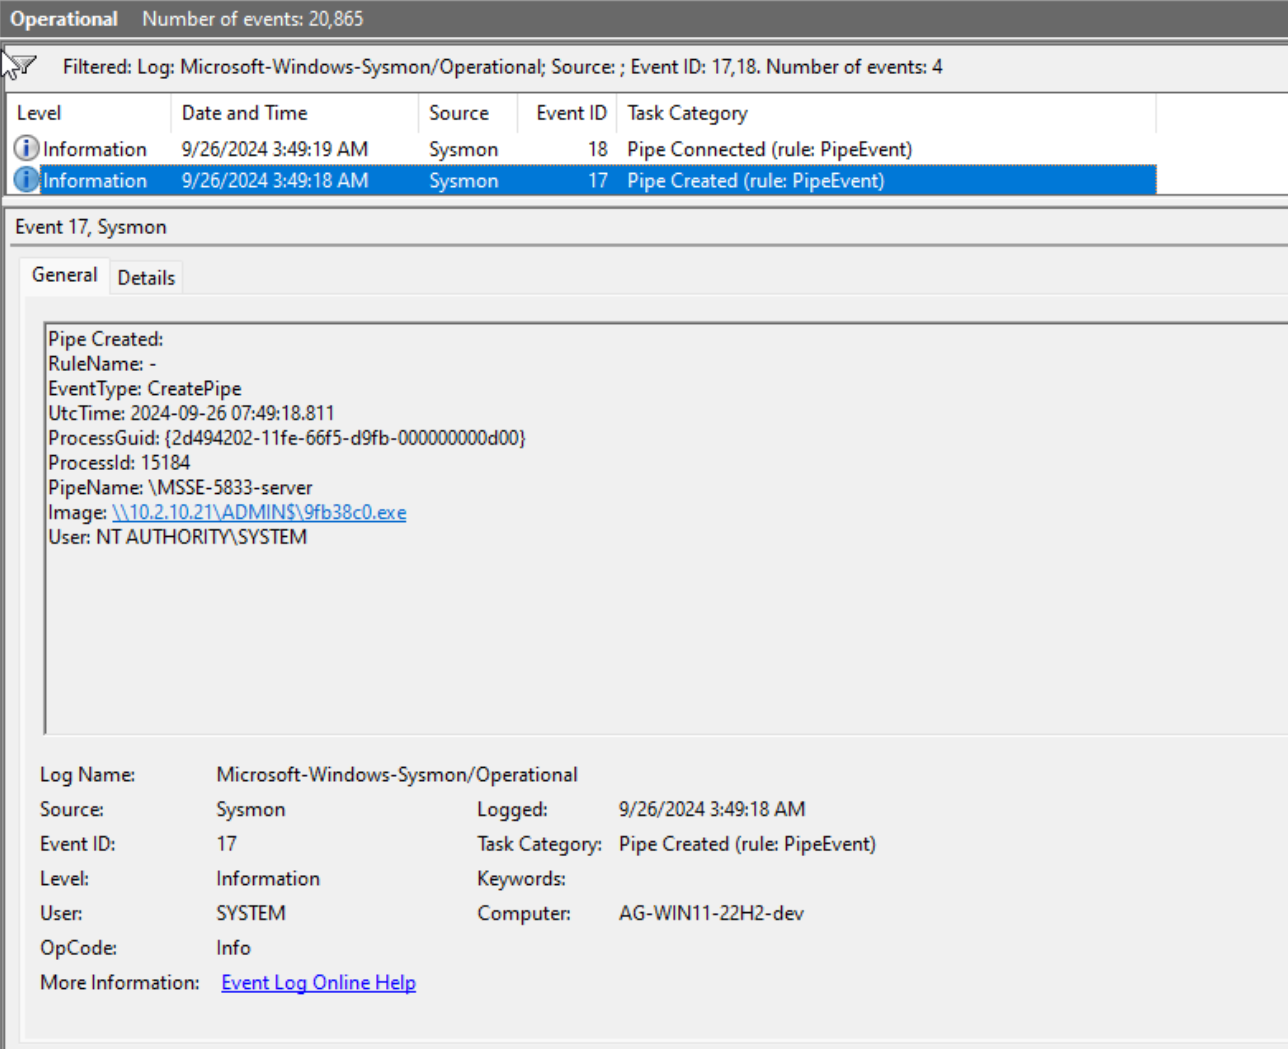Switch to the Details tab

pyautogui.click(x=146, y=278)
